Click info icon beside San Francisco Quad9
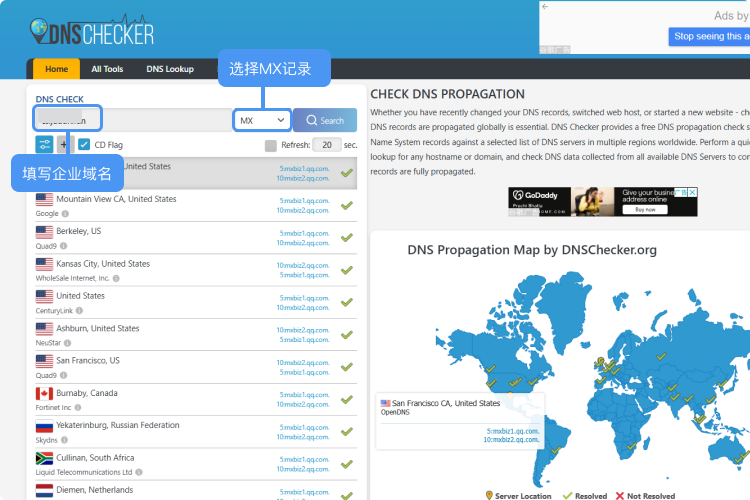Screen dimensions: 750x500 [64, 375]
